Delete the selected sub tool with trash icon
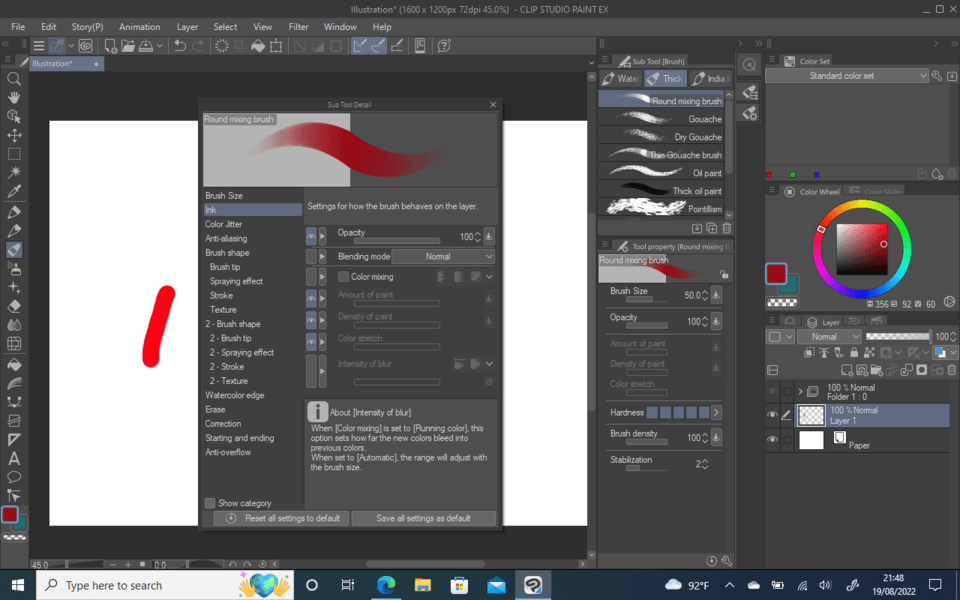This screenshot has height=600, width=960. 727,228
